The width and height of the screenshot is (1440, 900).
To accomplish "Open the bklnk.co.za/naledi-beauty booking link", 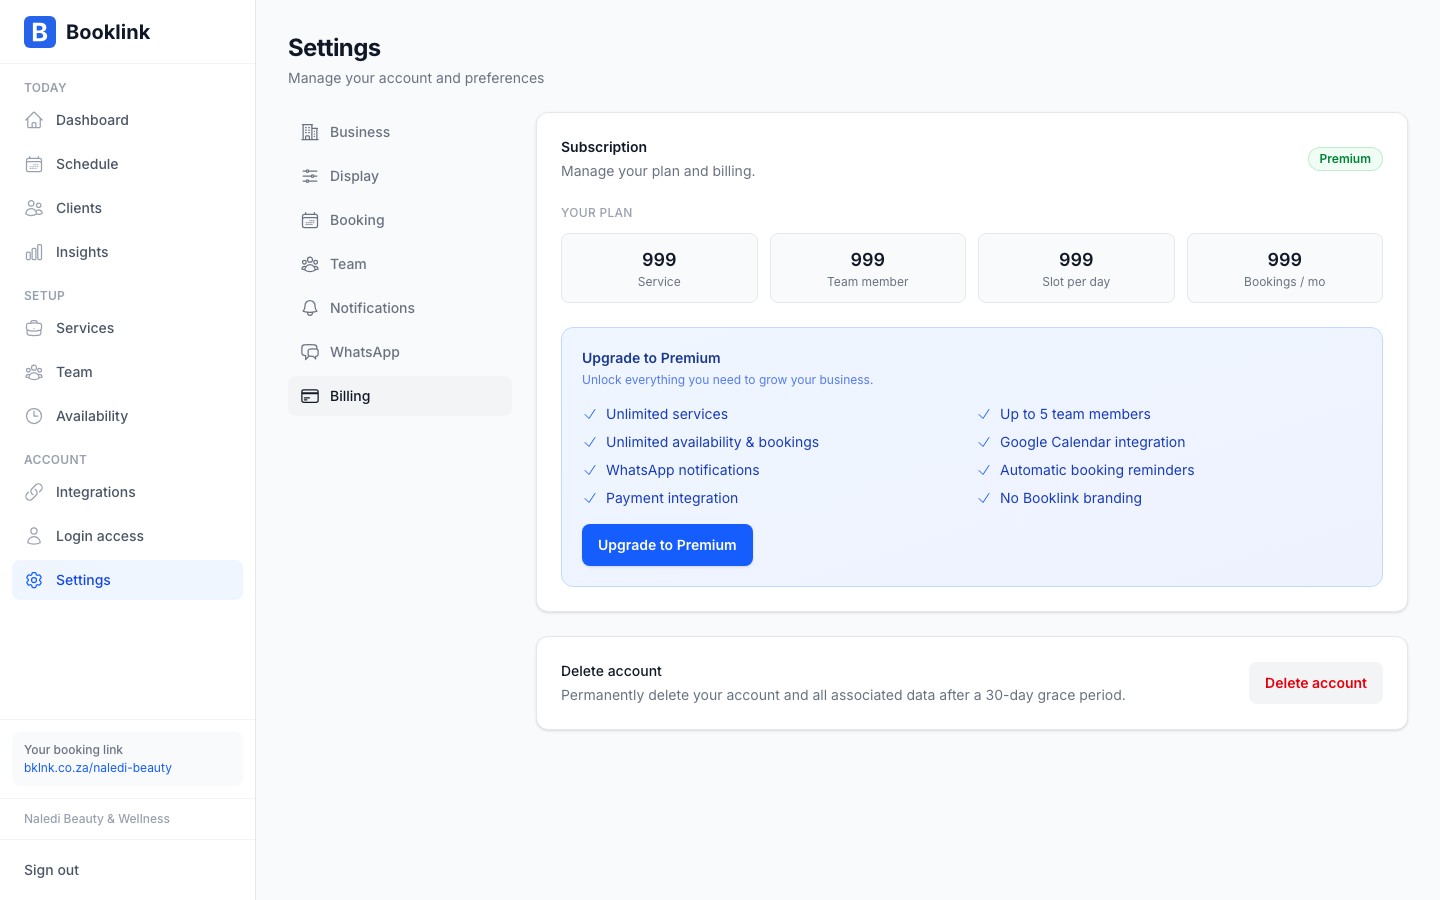I will tap(98, 768).
